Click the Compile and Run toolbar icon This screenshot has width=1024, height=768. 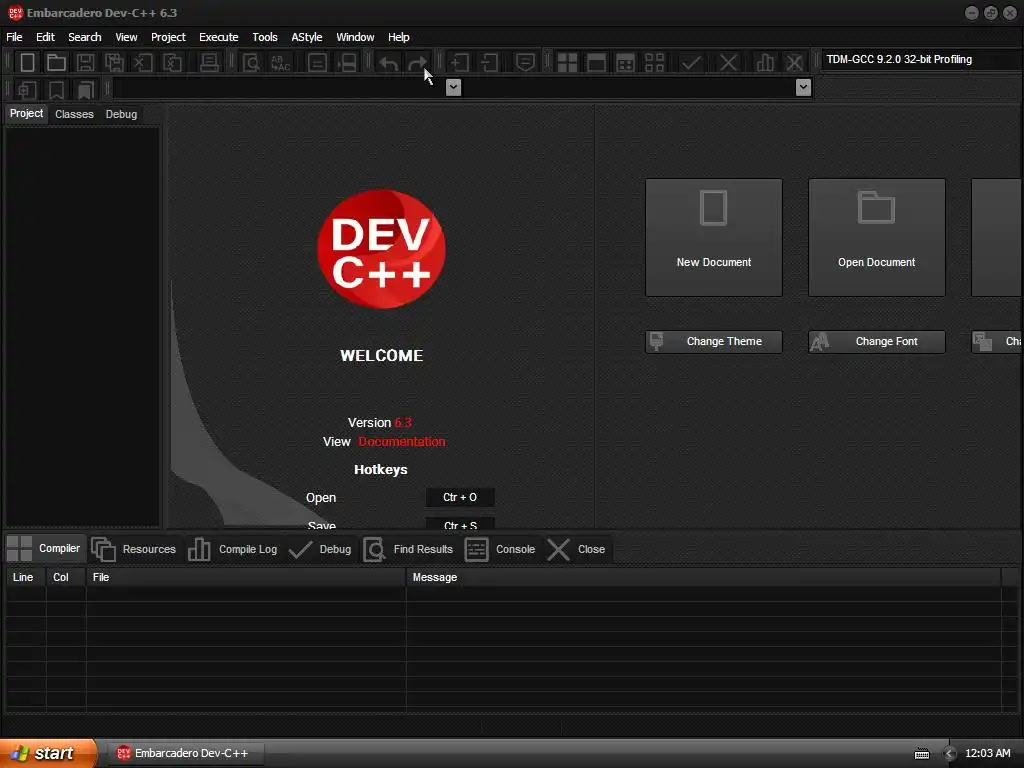625,63
